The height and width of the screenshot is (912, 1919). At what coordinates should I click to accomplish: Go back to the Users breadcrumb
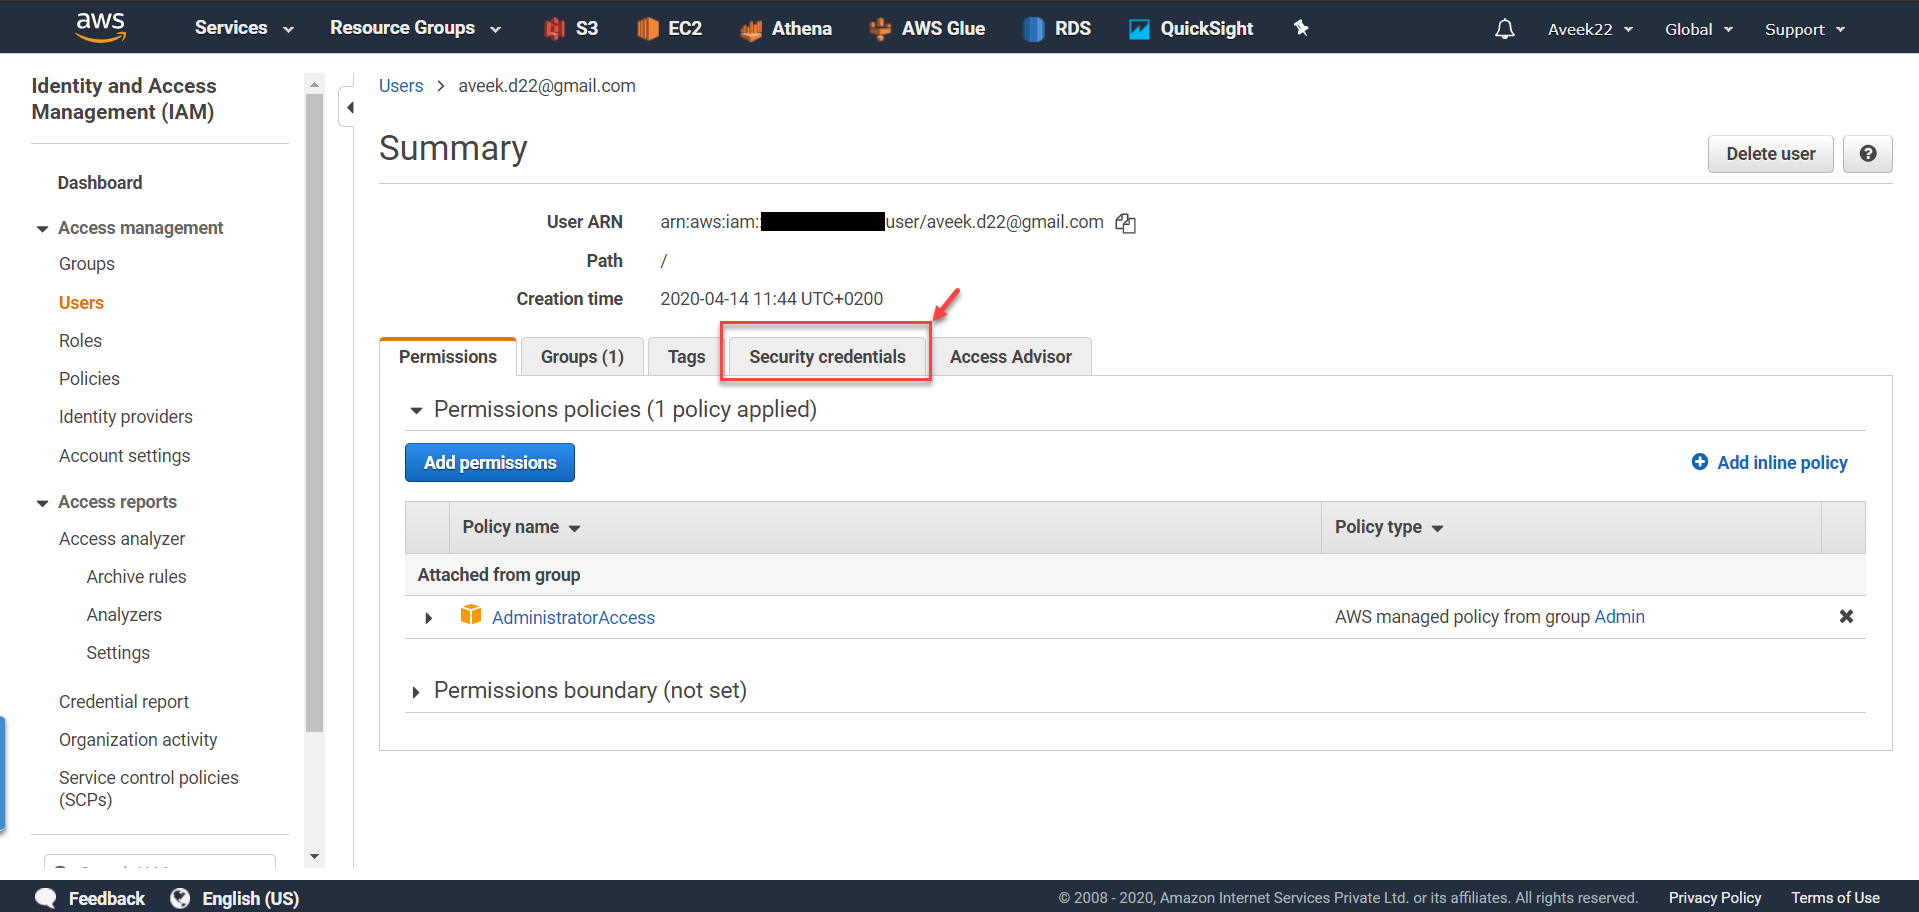(401, 86)
